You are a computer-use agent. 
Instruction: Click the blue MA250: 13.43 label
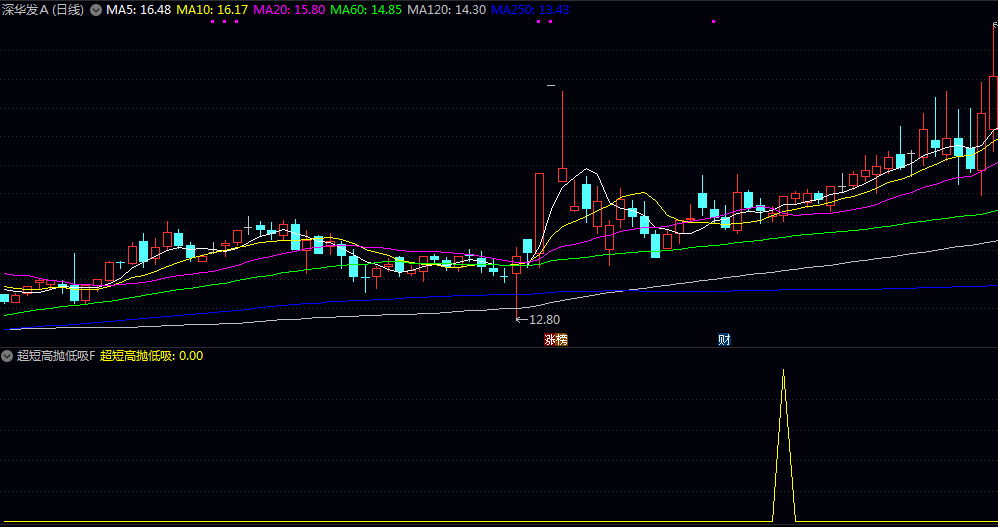[x=531, y=10]
